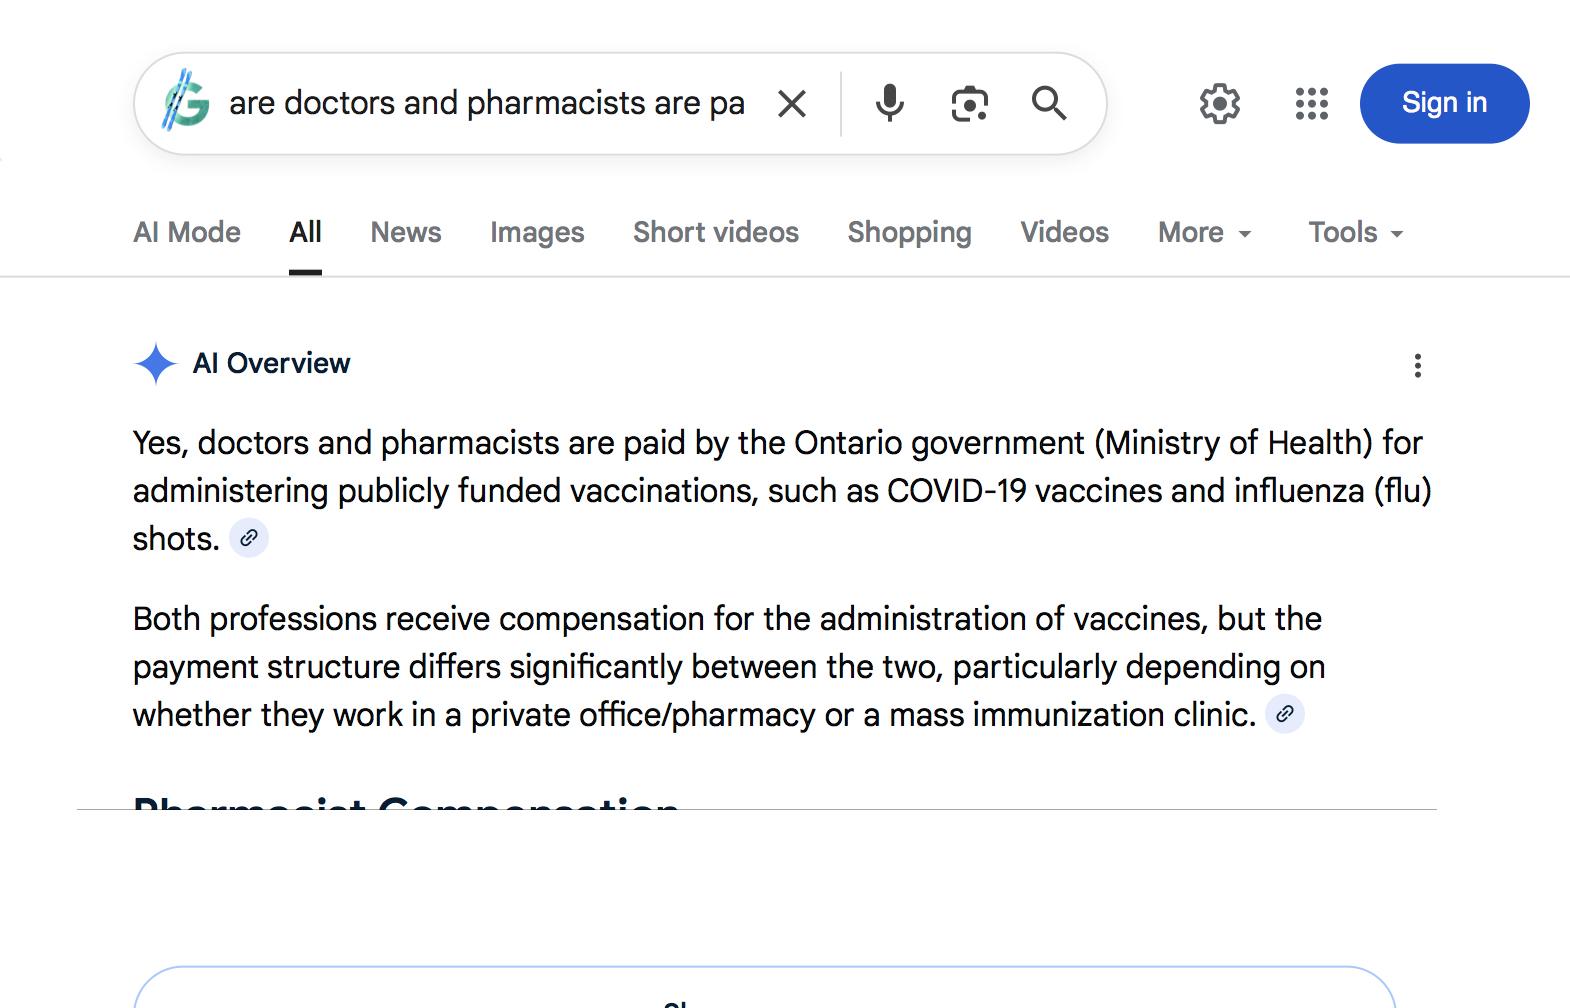Switch to the News tab
The height and width of the screenshot is (1008, 1570).
click(406, 233)
